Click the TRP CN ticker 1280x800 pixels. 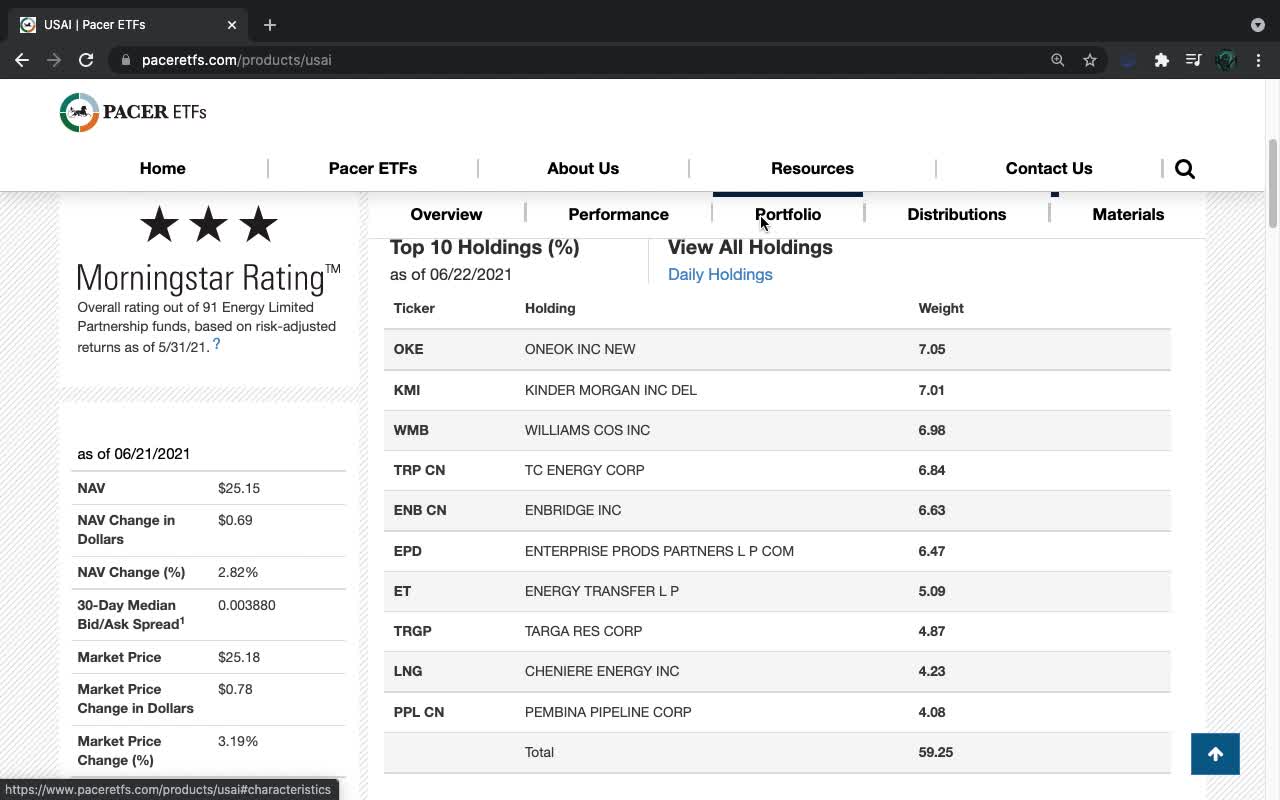pos(419,470)
